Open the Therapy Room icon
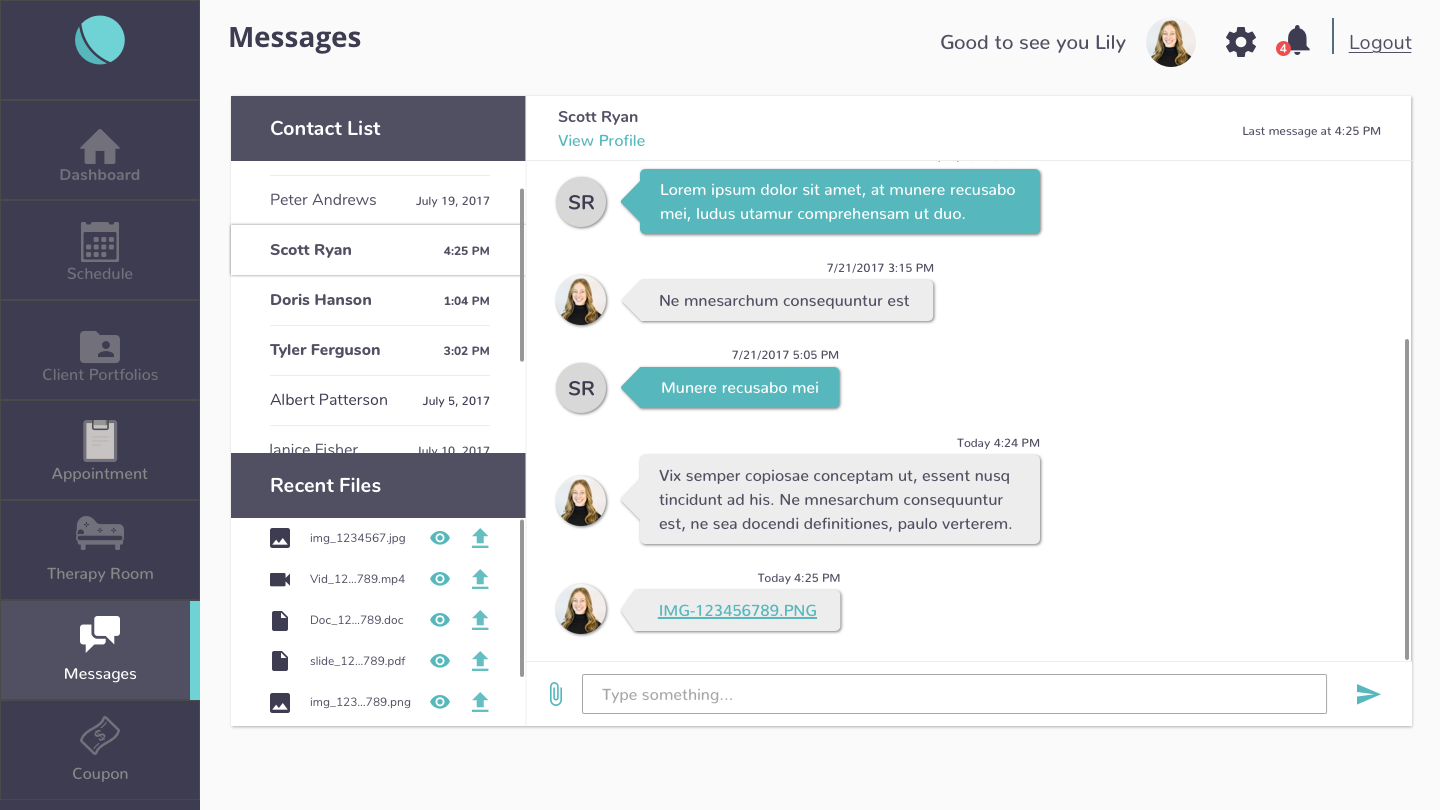The height and width of the screenshot is (810, 1440). 100,535
